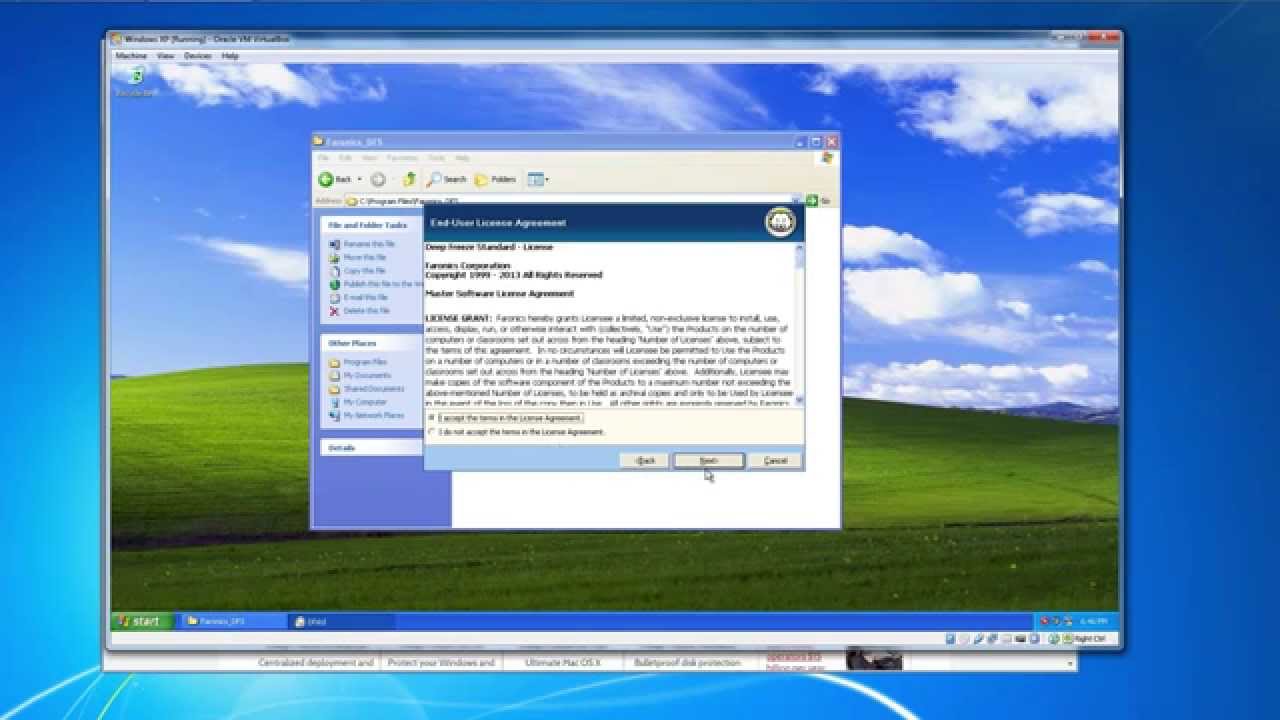Viewport: 1280px width, 720px height.
Task: Open Search in the Explorer toolbar
Action: point(447,180)
